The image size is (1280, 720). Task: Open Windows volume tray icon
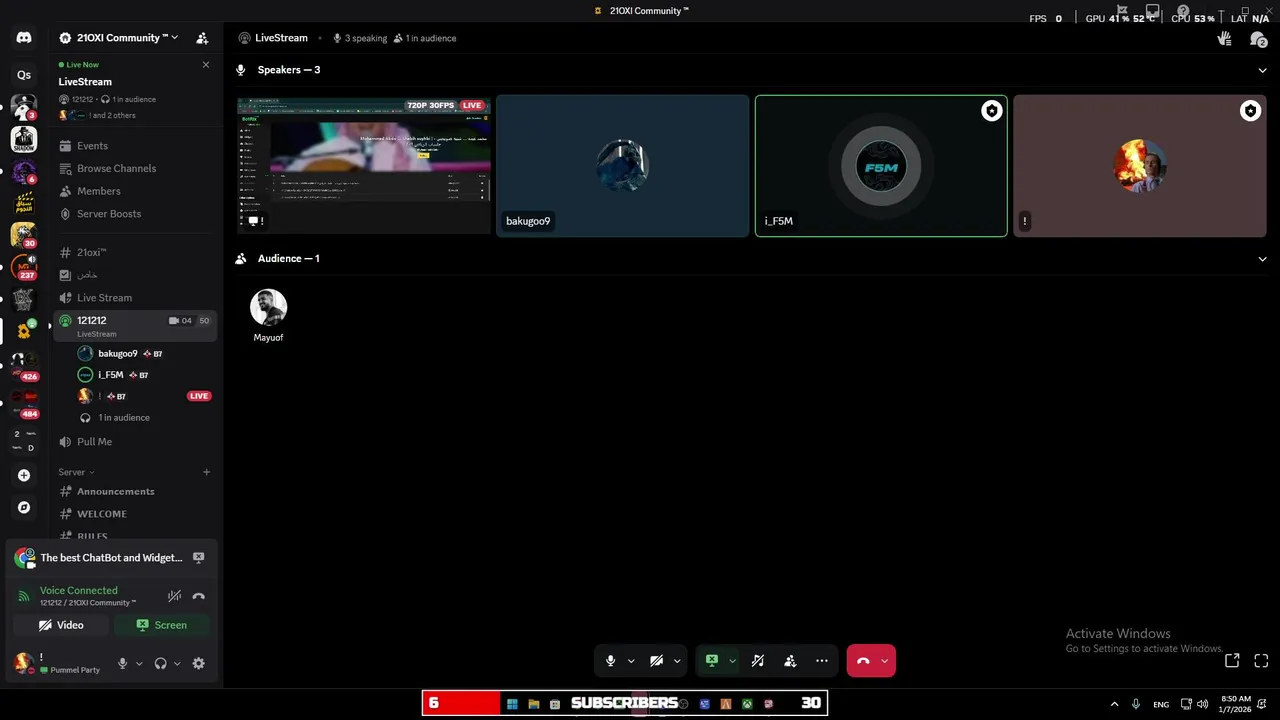click(x=1202, y=704)
